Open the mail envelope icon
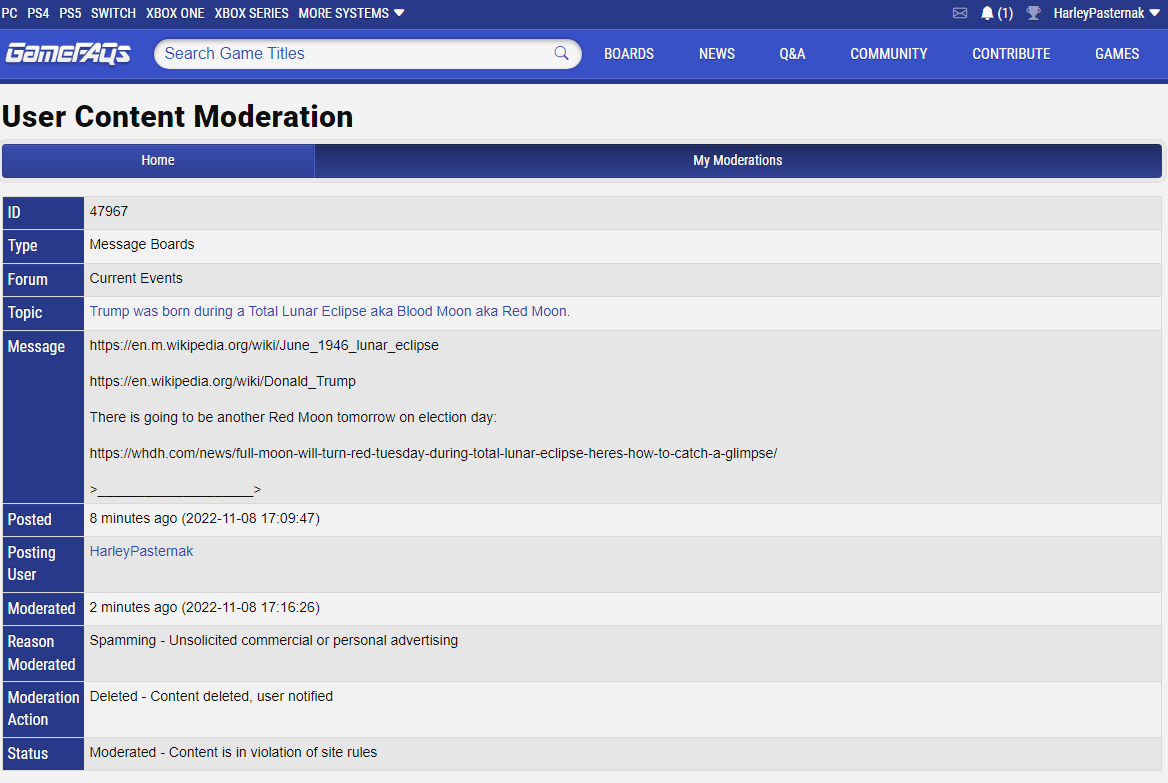The image size is (1168, 783). [x=960, y=13]
